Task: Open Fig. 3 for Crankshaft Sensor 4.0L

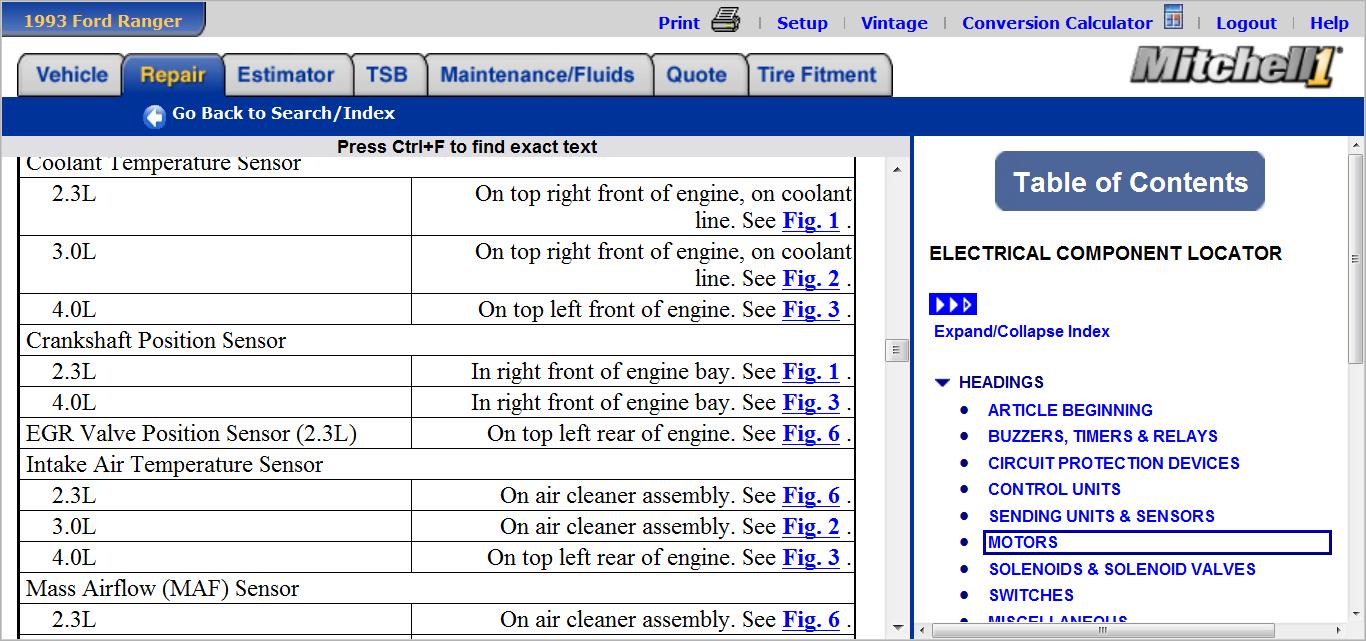Action: click(x=811, y=403)
